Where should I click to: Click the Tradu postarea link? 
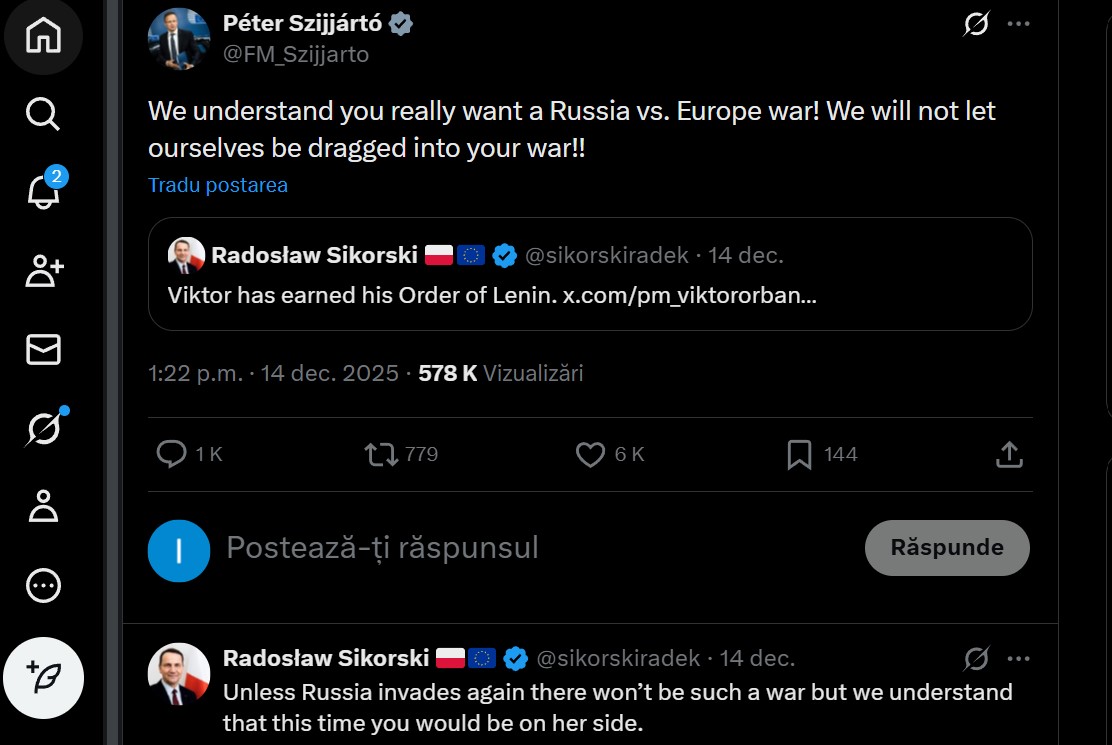click(218, 185)
